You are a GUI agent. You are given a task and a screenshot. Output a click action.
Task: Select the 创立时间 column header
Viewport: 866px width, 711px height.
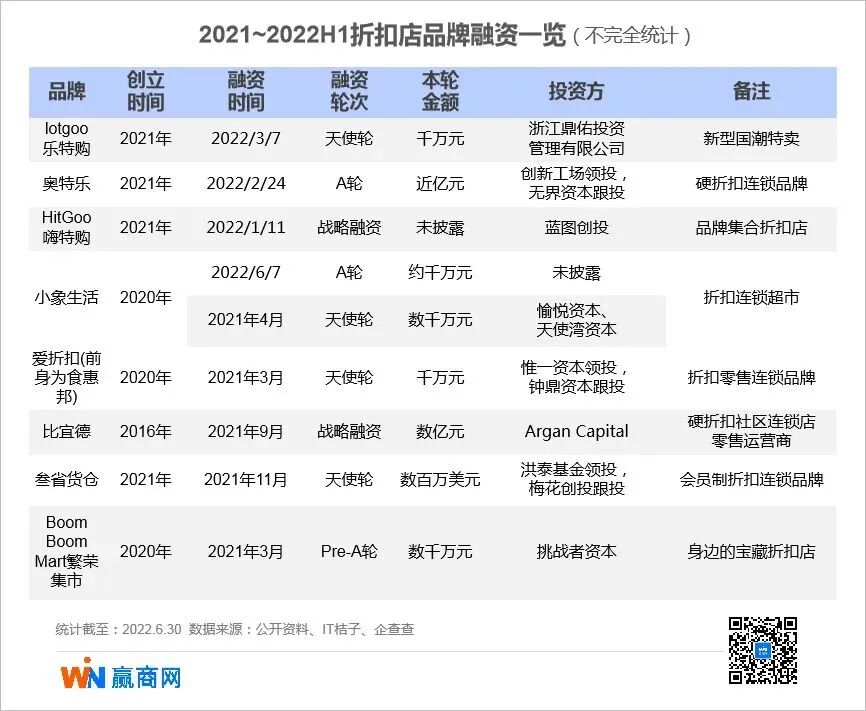coord(146,90)
